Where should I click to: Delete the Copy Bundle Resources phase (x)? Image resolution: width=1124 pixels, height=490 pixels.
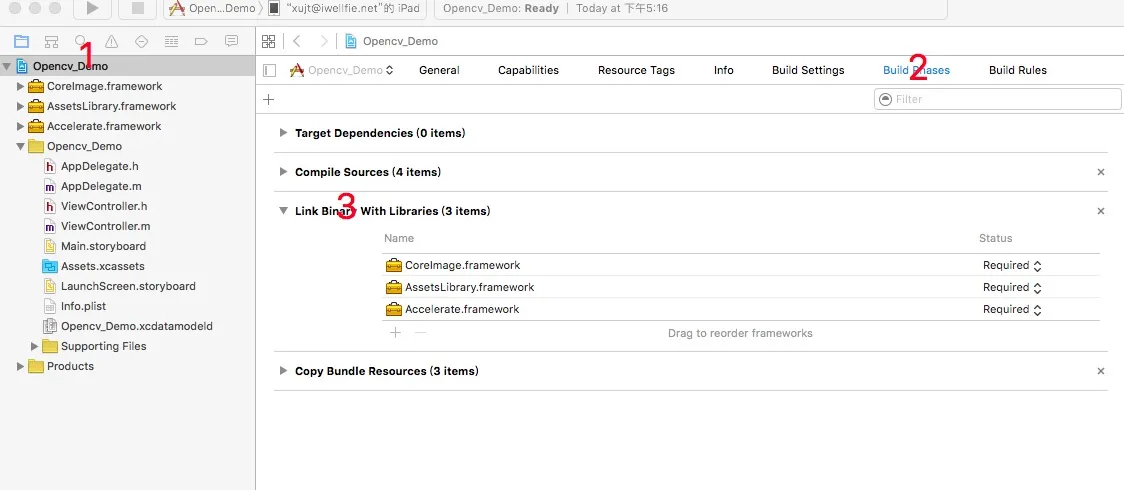pos(1101,370)
